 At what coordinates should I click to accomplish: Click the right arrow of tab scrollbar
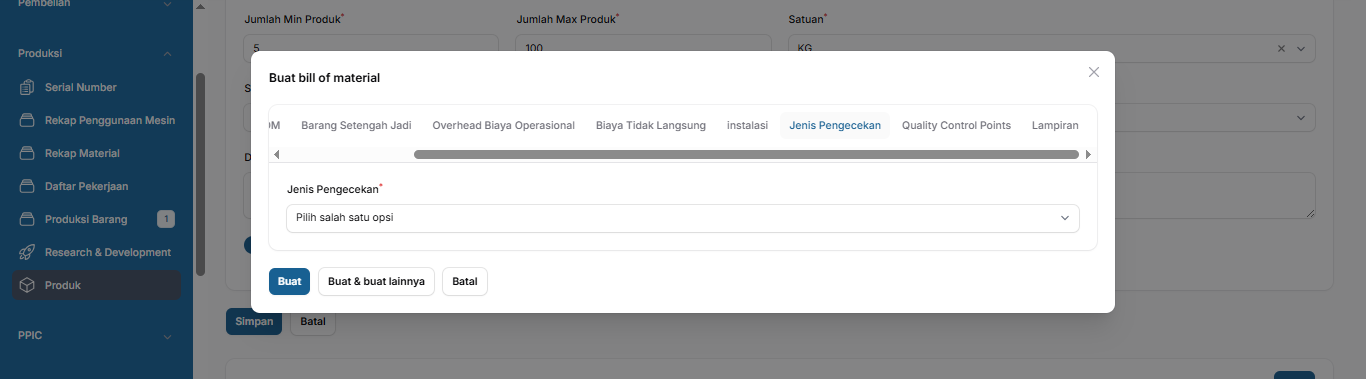click(1088, 155)
